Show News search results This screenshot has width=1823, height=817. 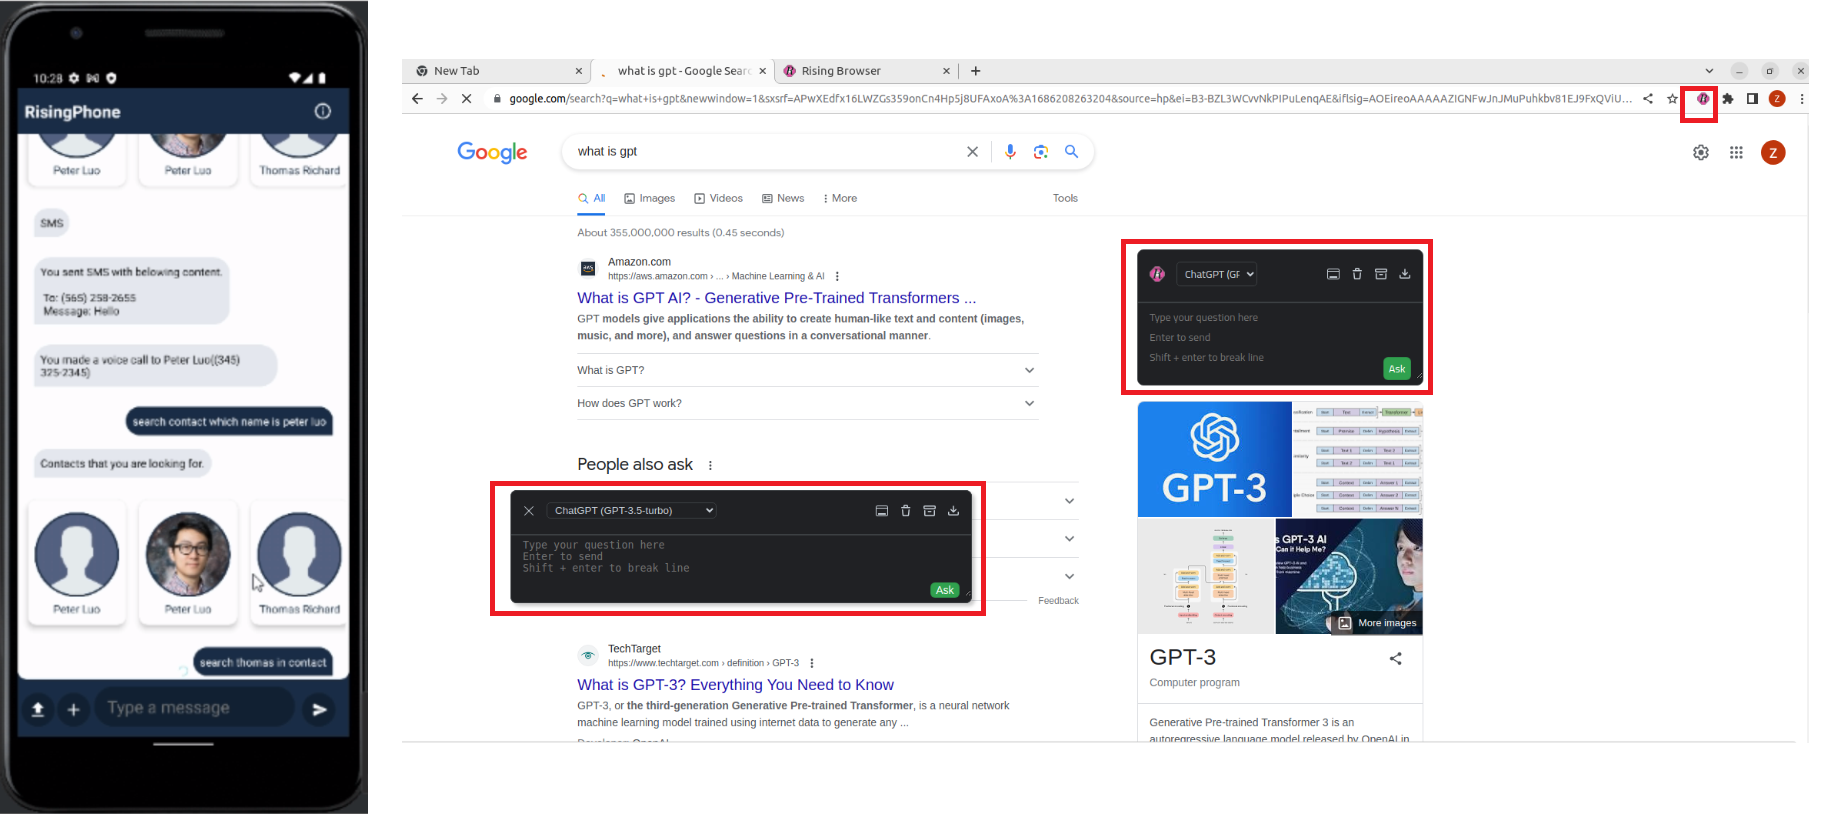pyautogui.click(x=783, y=198)
